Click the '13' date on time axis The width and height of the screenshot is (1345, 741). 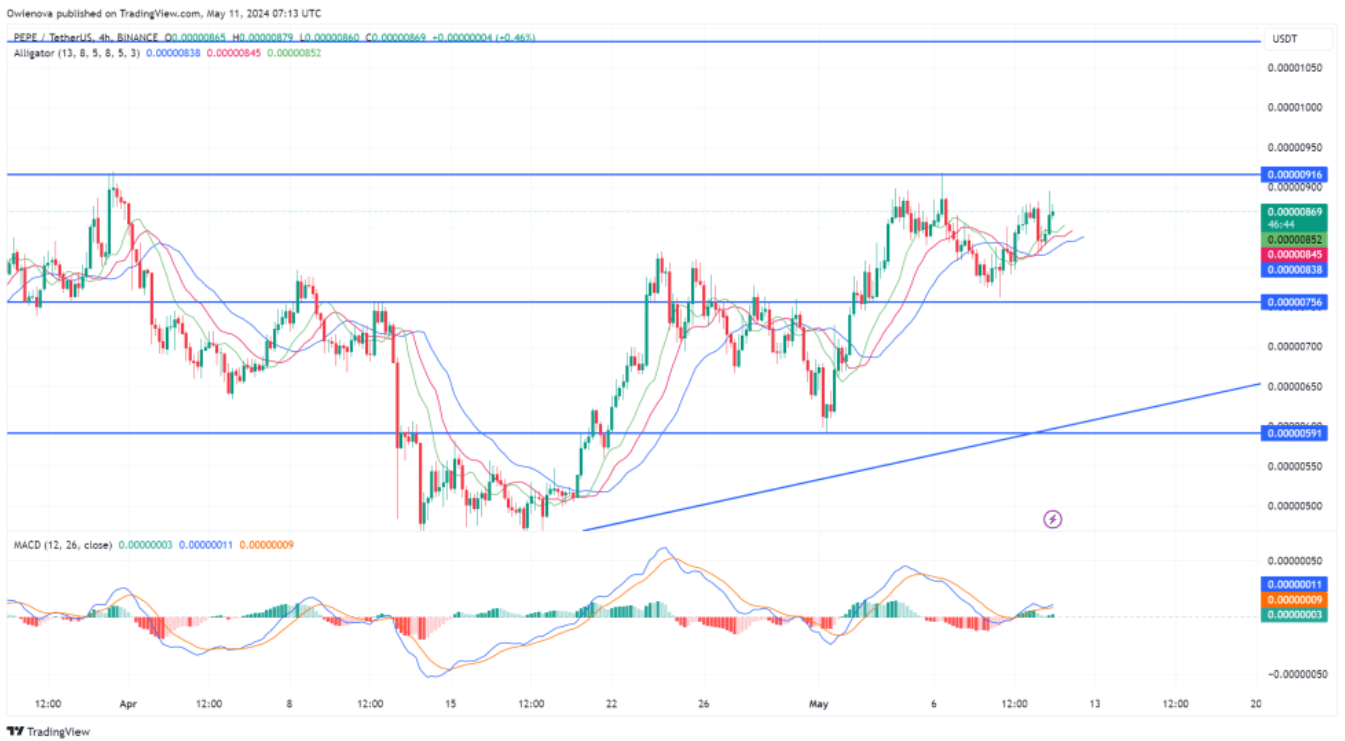tap(1094, 703)
